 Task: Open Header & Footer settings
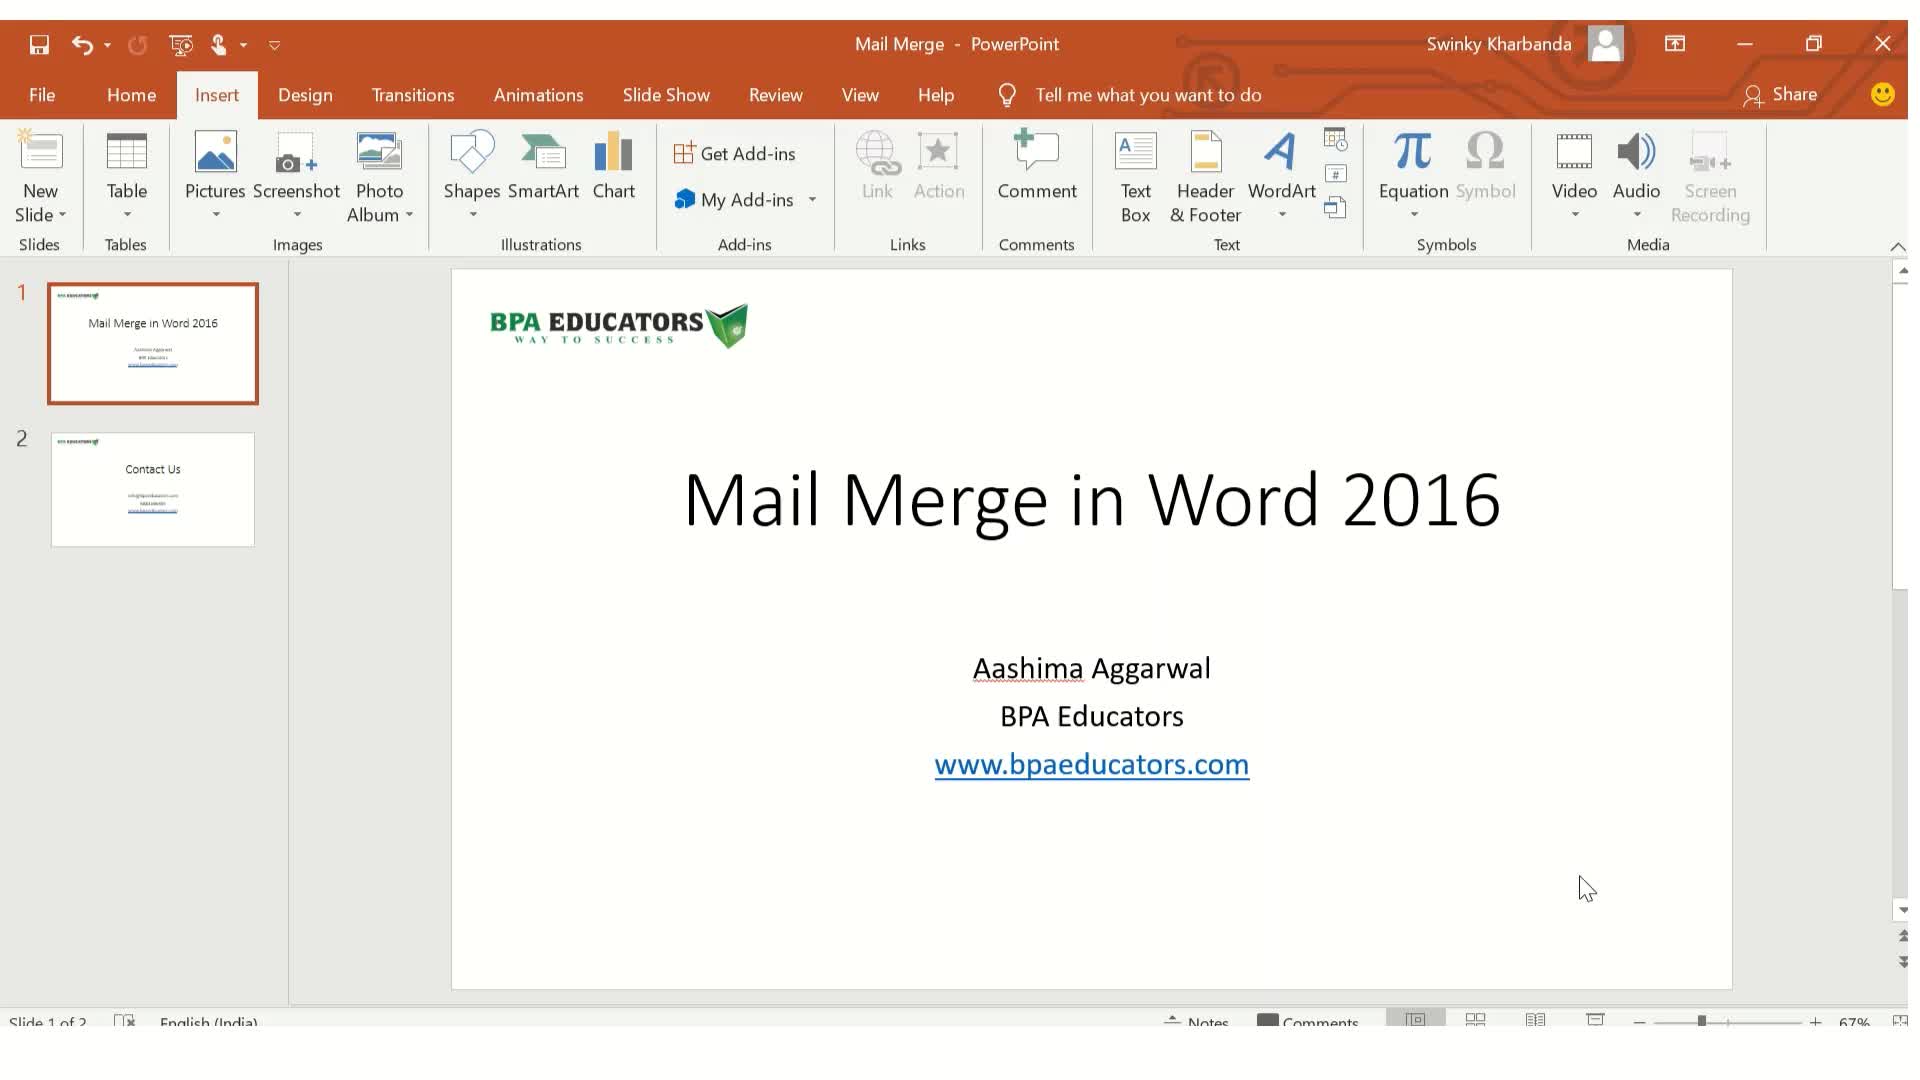tap(1205, 176)
